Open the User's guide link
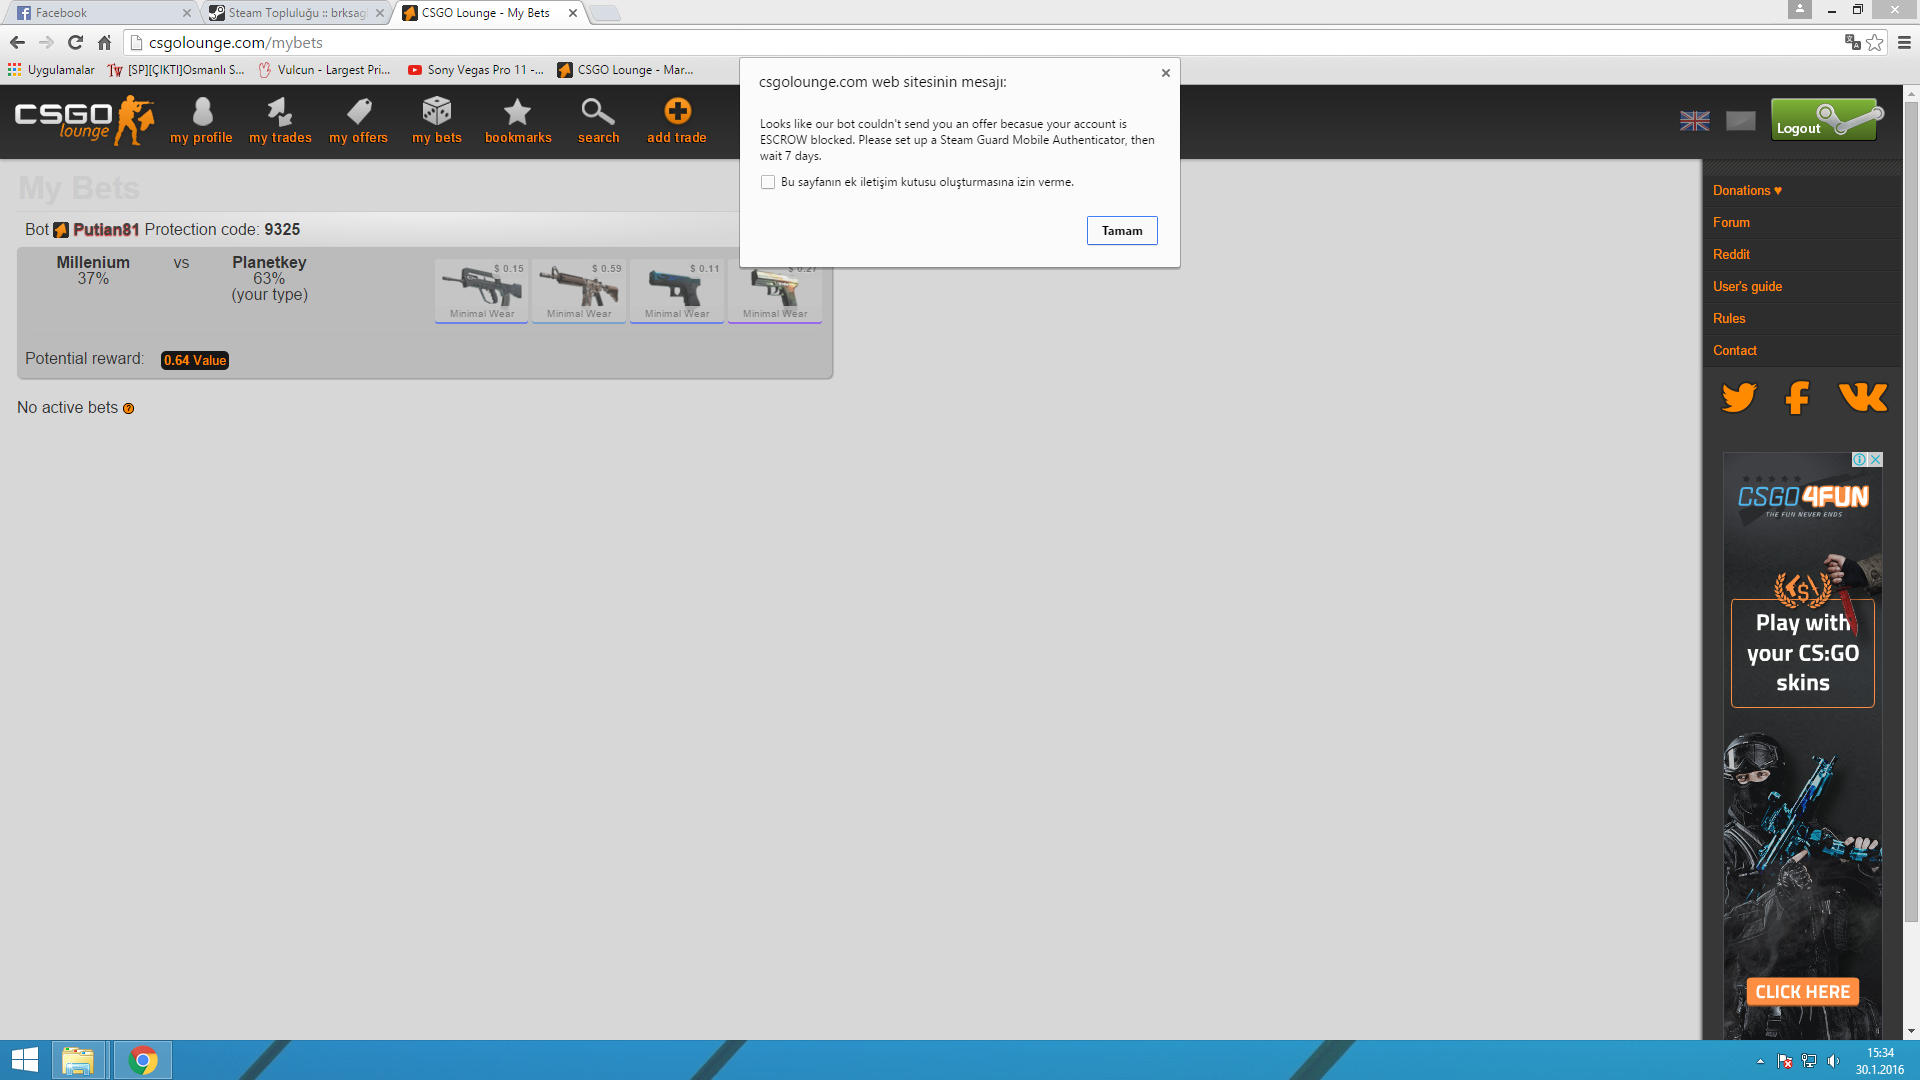 point(1747,287)
